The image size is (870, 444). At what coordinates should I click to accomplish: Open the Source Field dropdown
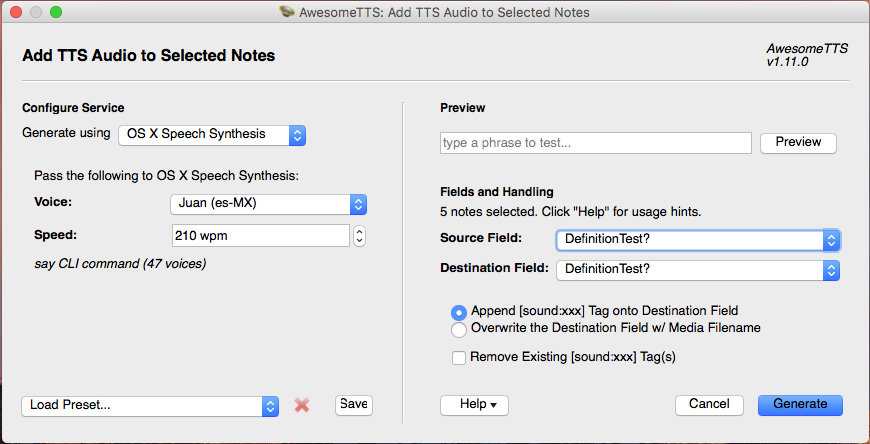698,240
